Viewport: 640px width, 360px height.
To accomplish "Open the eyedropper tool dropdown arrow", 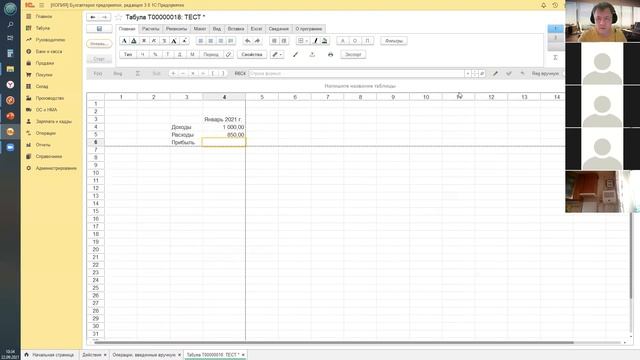I will 281,54.
